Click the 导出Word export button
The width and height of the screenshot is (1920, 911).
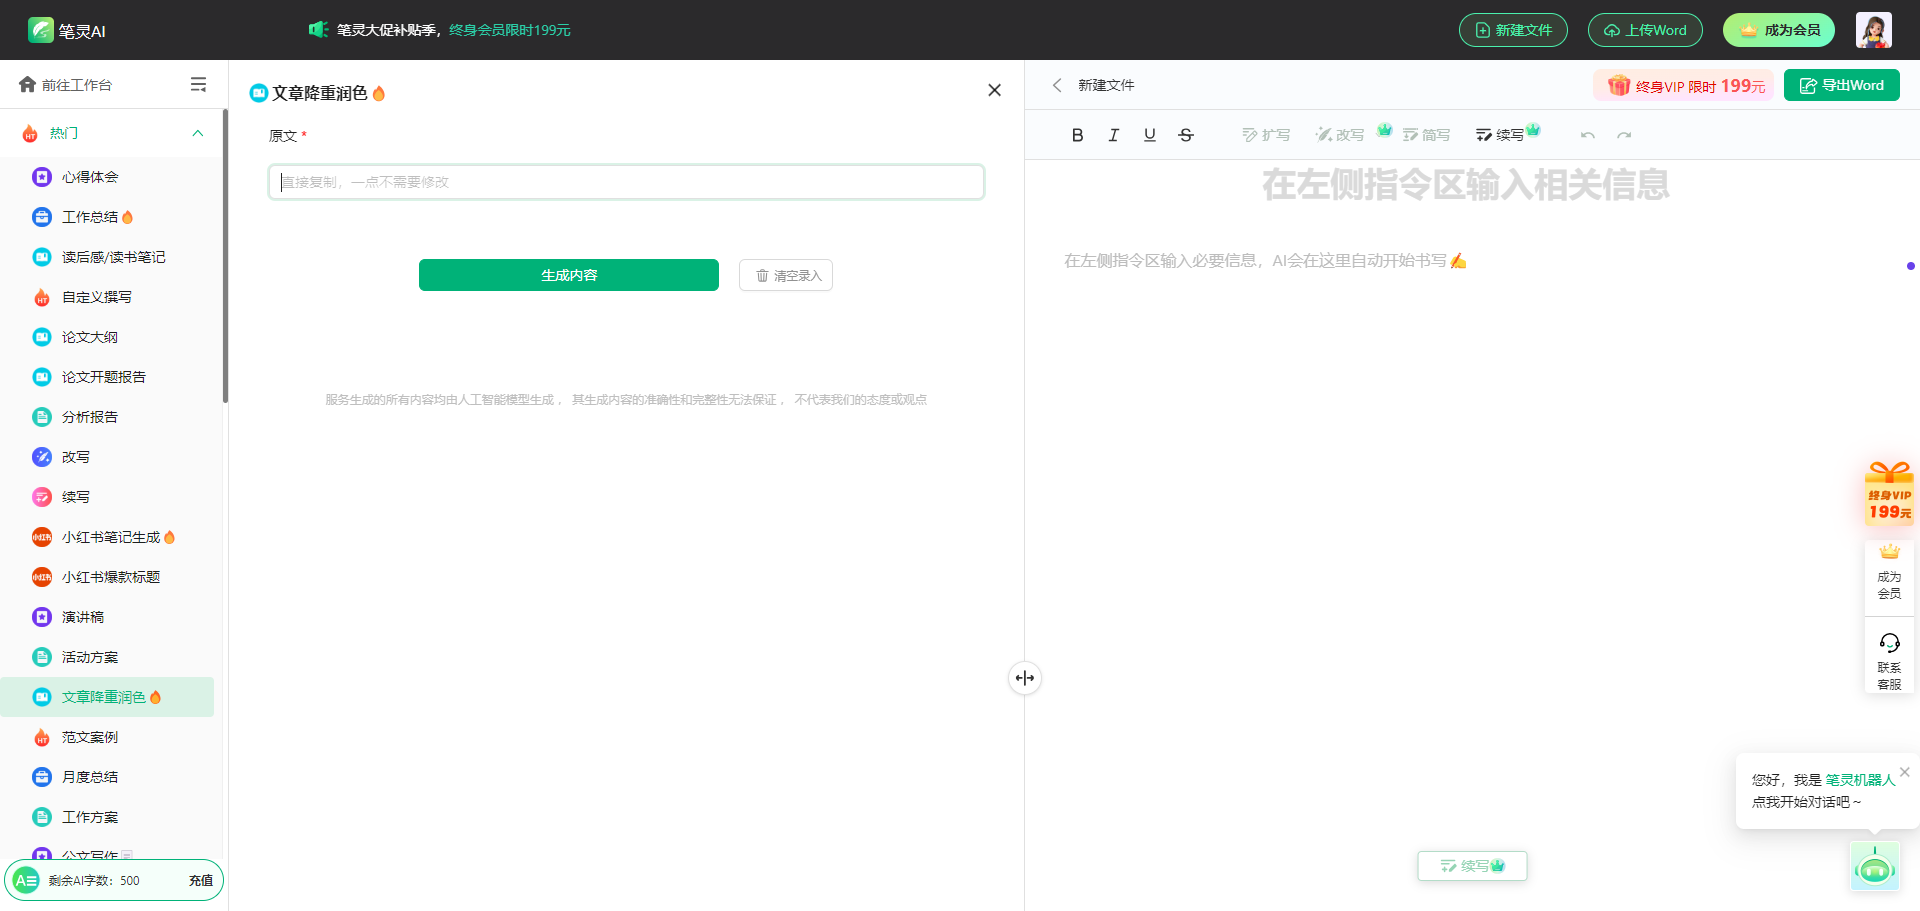pos(1841,85)
